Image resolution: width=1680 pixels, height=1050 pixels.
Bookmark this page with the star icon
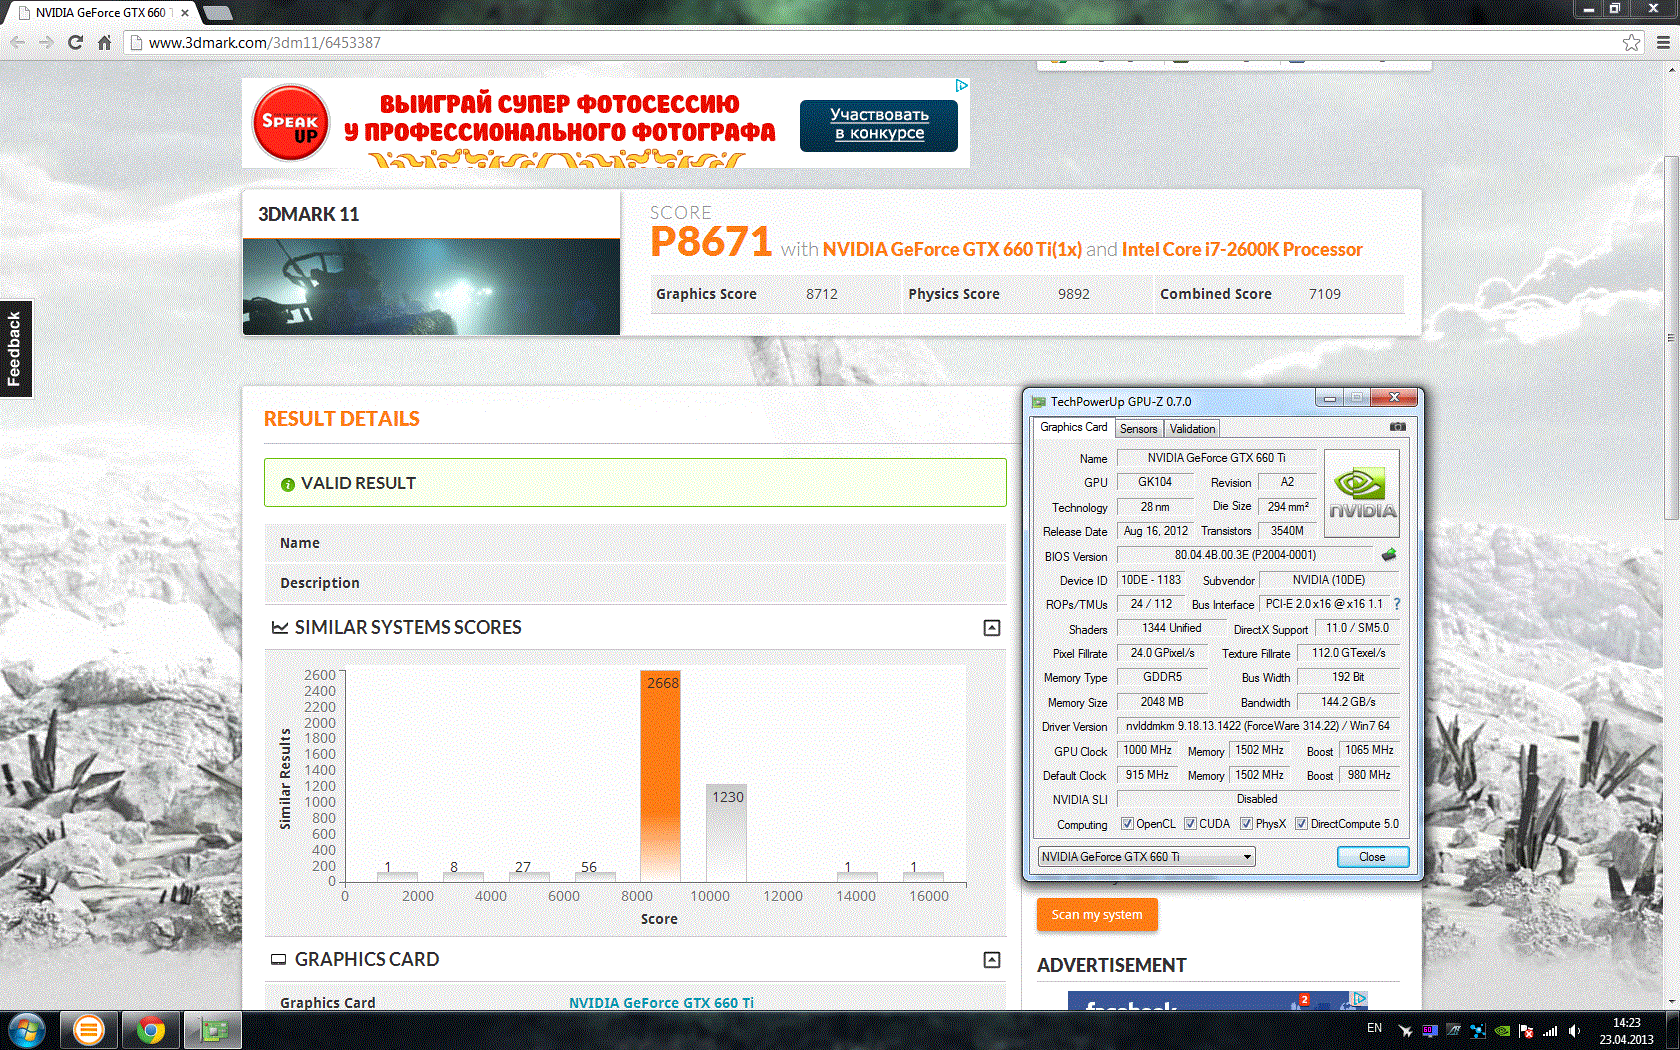point(1632,42)
